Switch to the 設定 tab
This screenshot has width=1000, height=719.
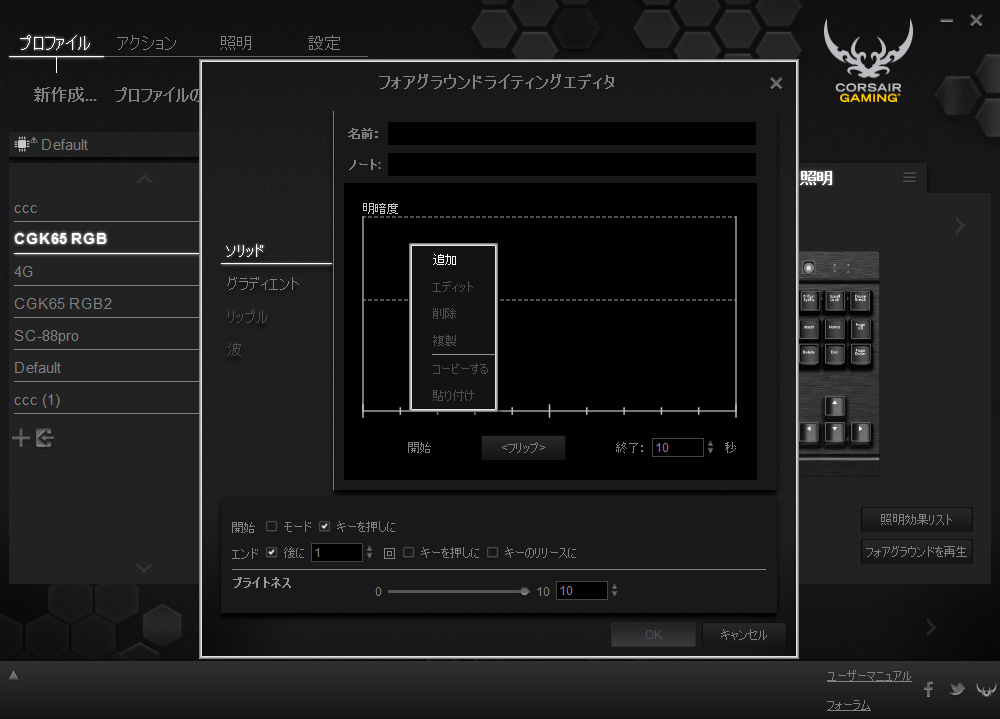coord(325,43)
